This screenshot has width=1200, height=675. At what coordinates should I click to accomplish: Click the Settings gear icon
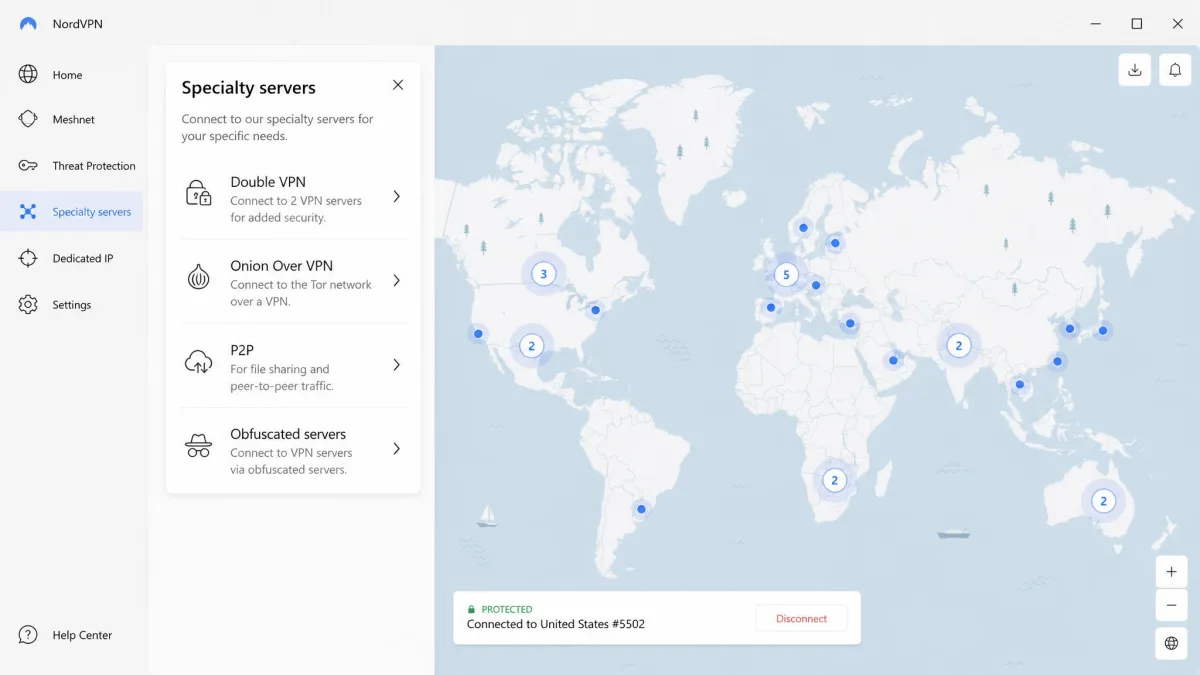tap(28, 304)
